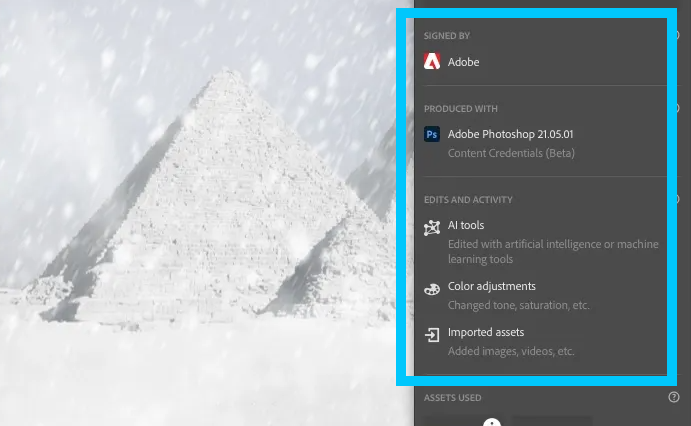Click 'Changed tone, saturation, etc.' description
The width and height of the screenshot is (691, 426).
click(519, 305)
